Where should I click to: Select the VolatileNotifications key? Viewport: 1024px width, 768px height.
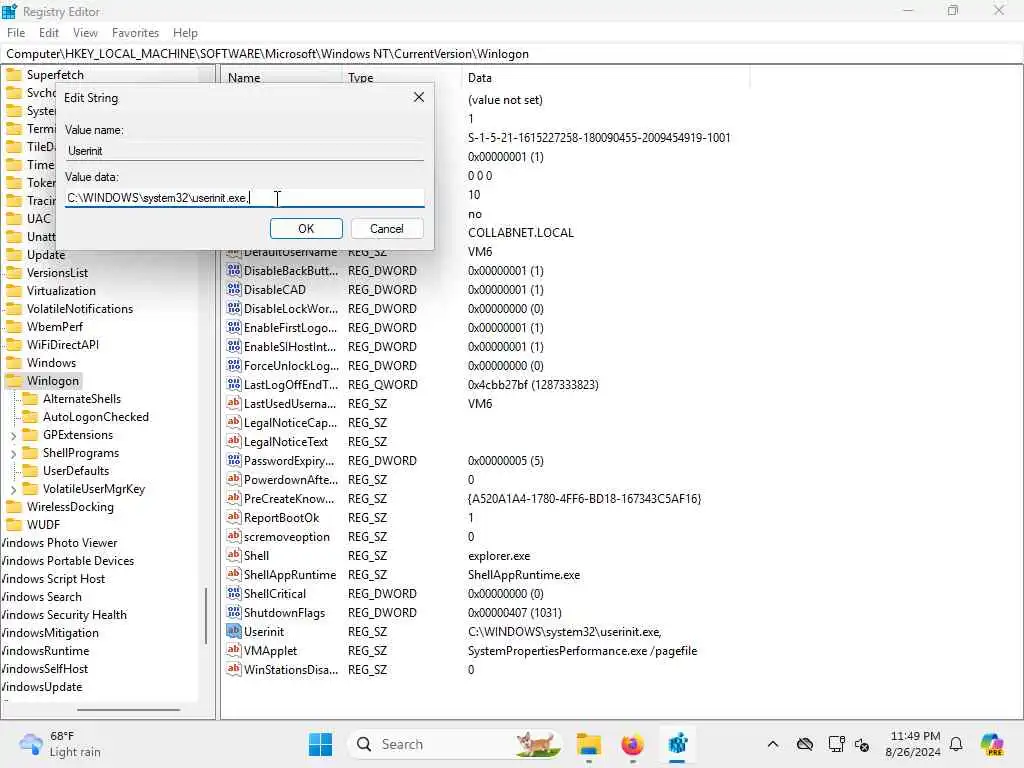[x=80, y=309]
